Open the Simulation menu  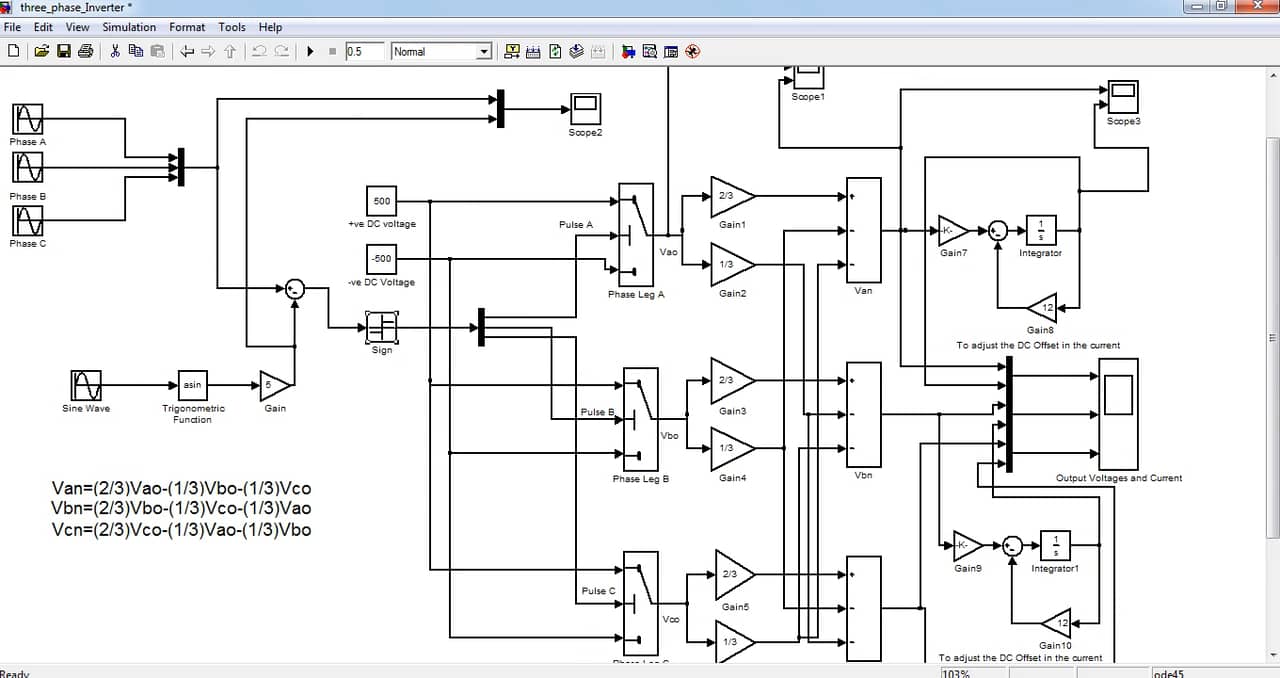tap(129, 27)
